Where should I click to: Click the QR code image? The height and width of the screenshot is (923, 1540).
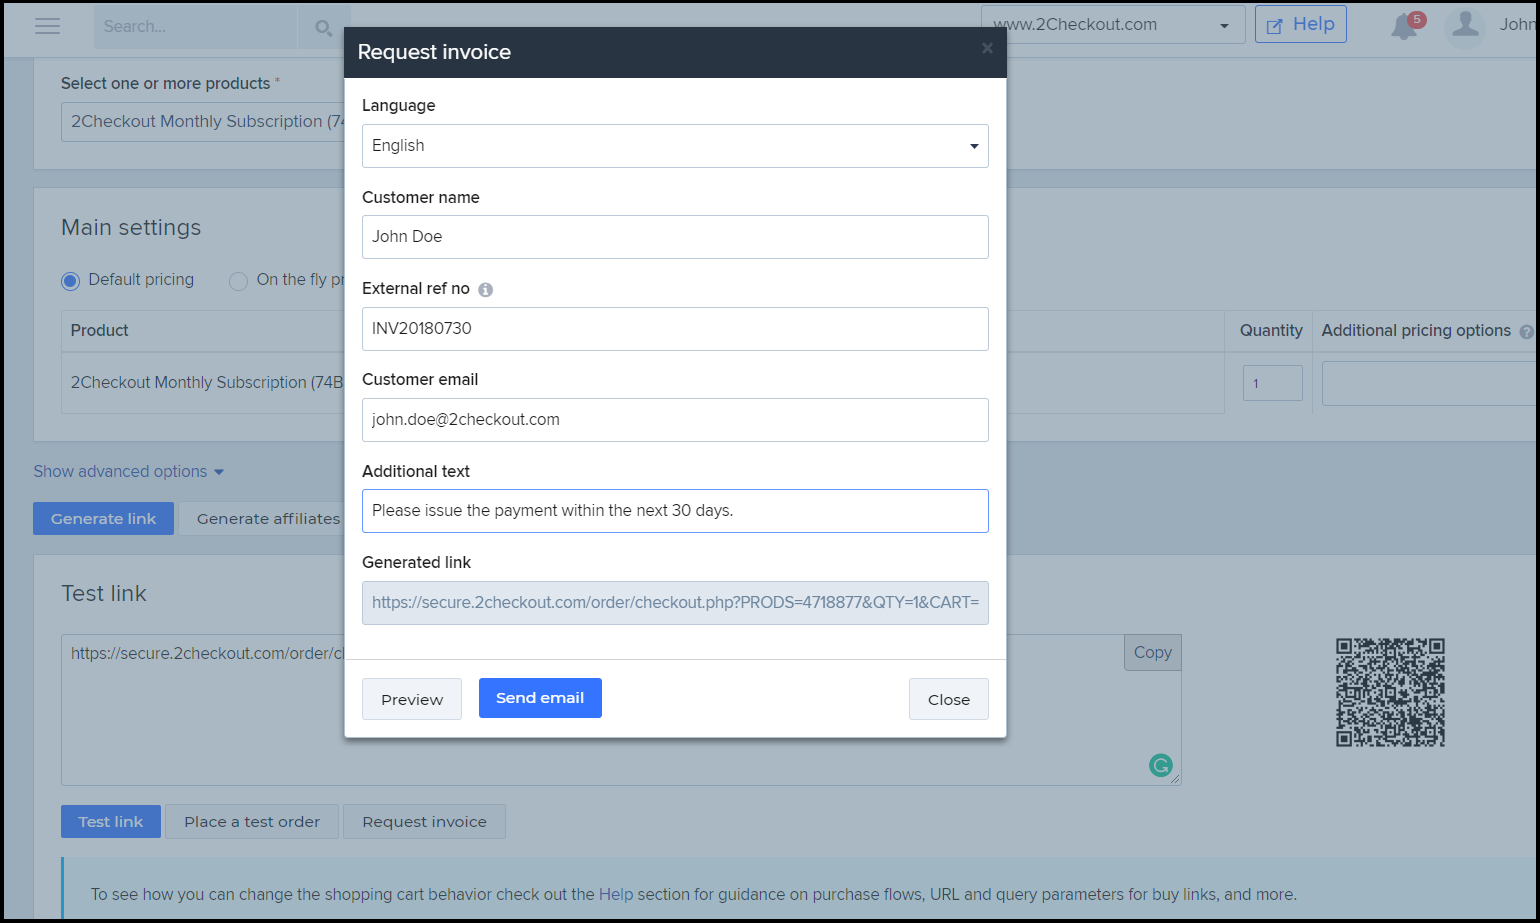click(1390, 692)
